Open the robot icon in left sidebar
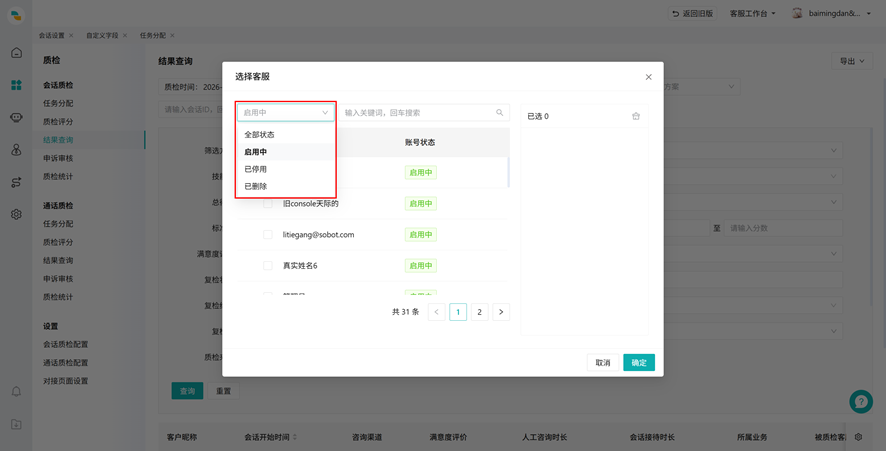The height and width of the screenshot is (451, 886). (x=16, y=118)
